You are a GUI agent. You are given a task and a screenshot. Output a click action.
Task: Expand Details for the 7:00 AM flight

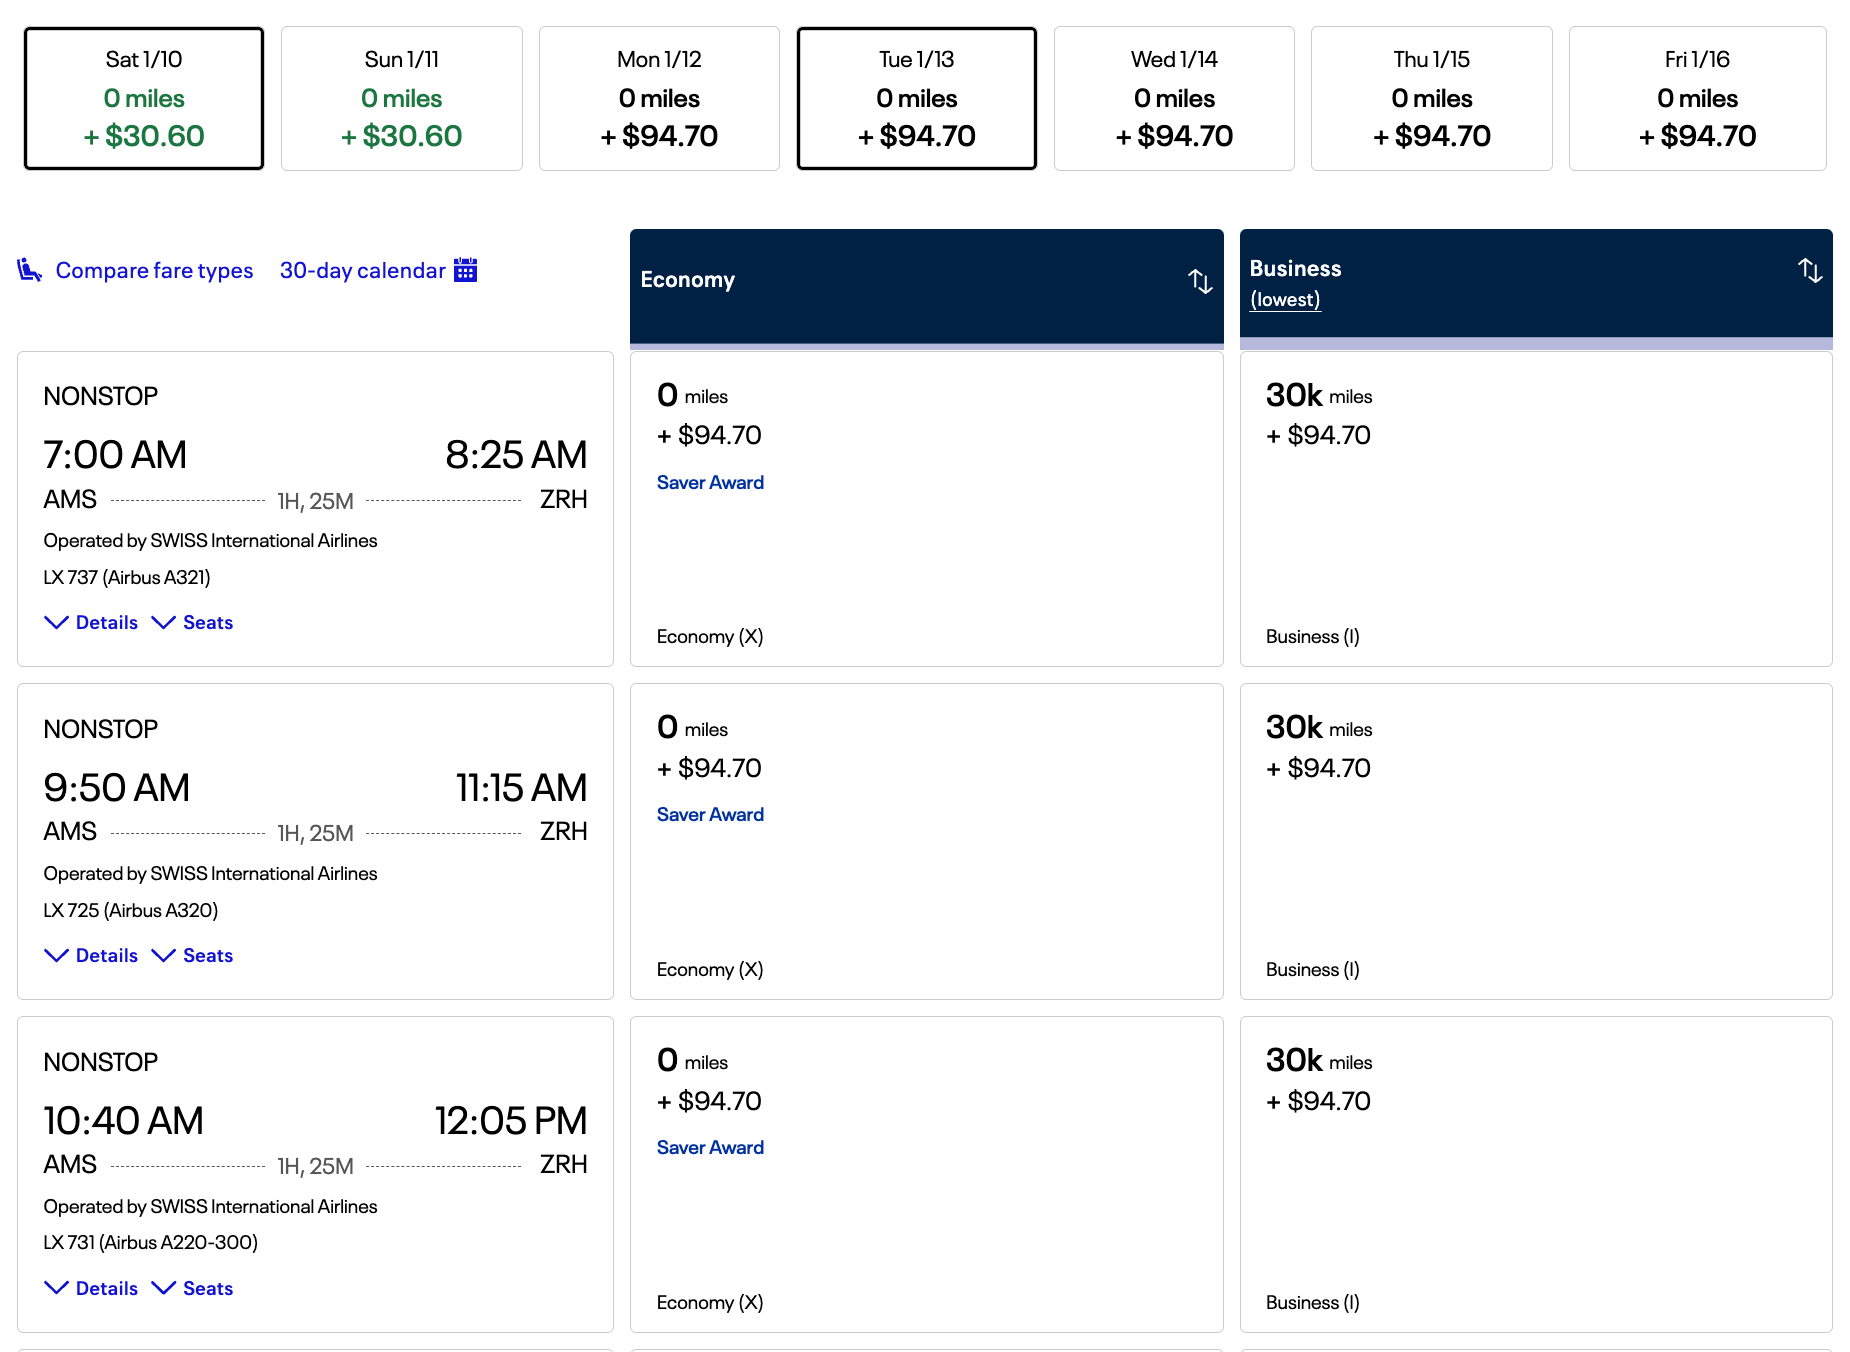point(92,622)
